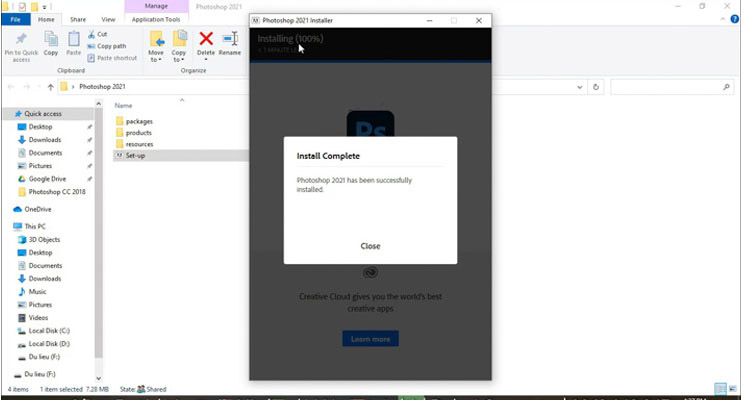Switch to details view layout
Image resolution: width=750 pixels, height=400 pixels.
click(719, 389)
